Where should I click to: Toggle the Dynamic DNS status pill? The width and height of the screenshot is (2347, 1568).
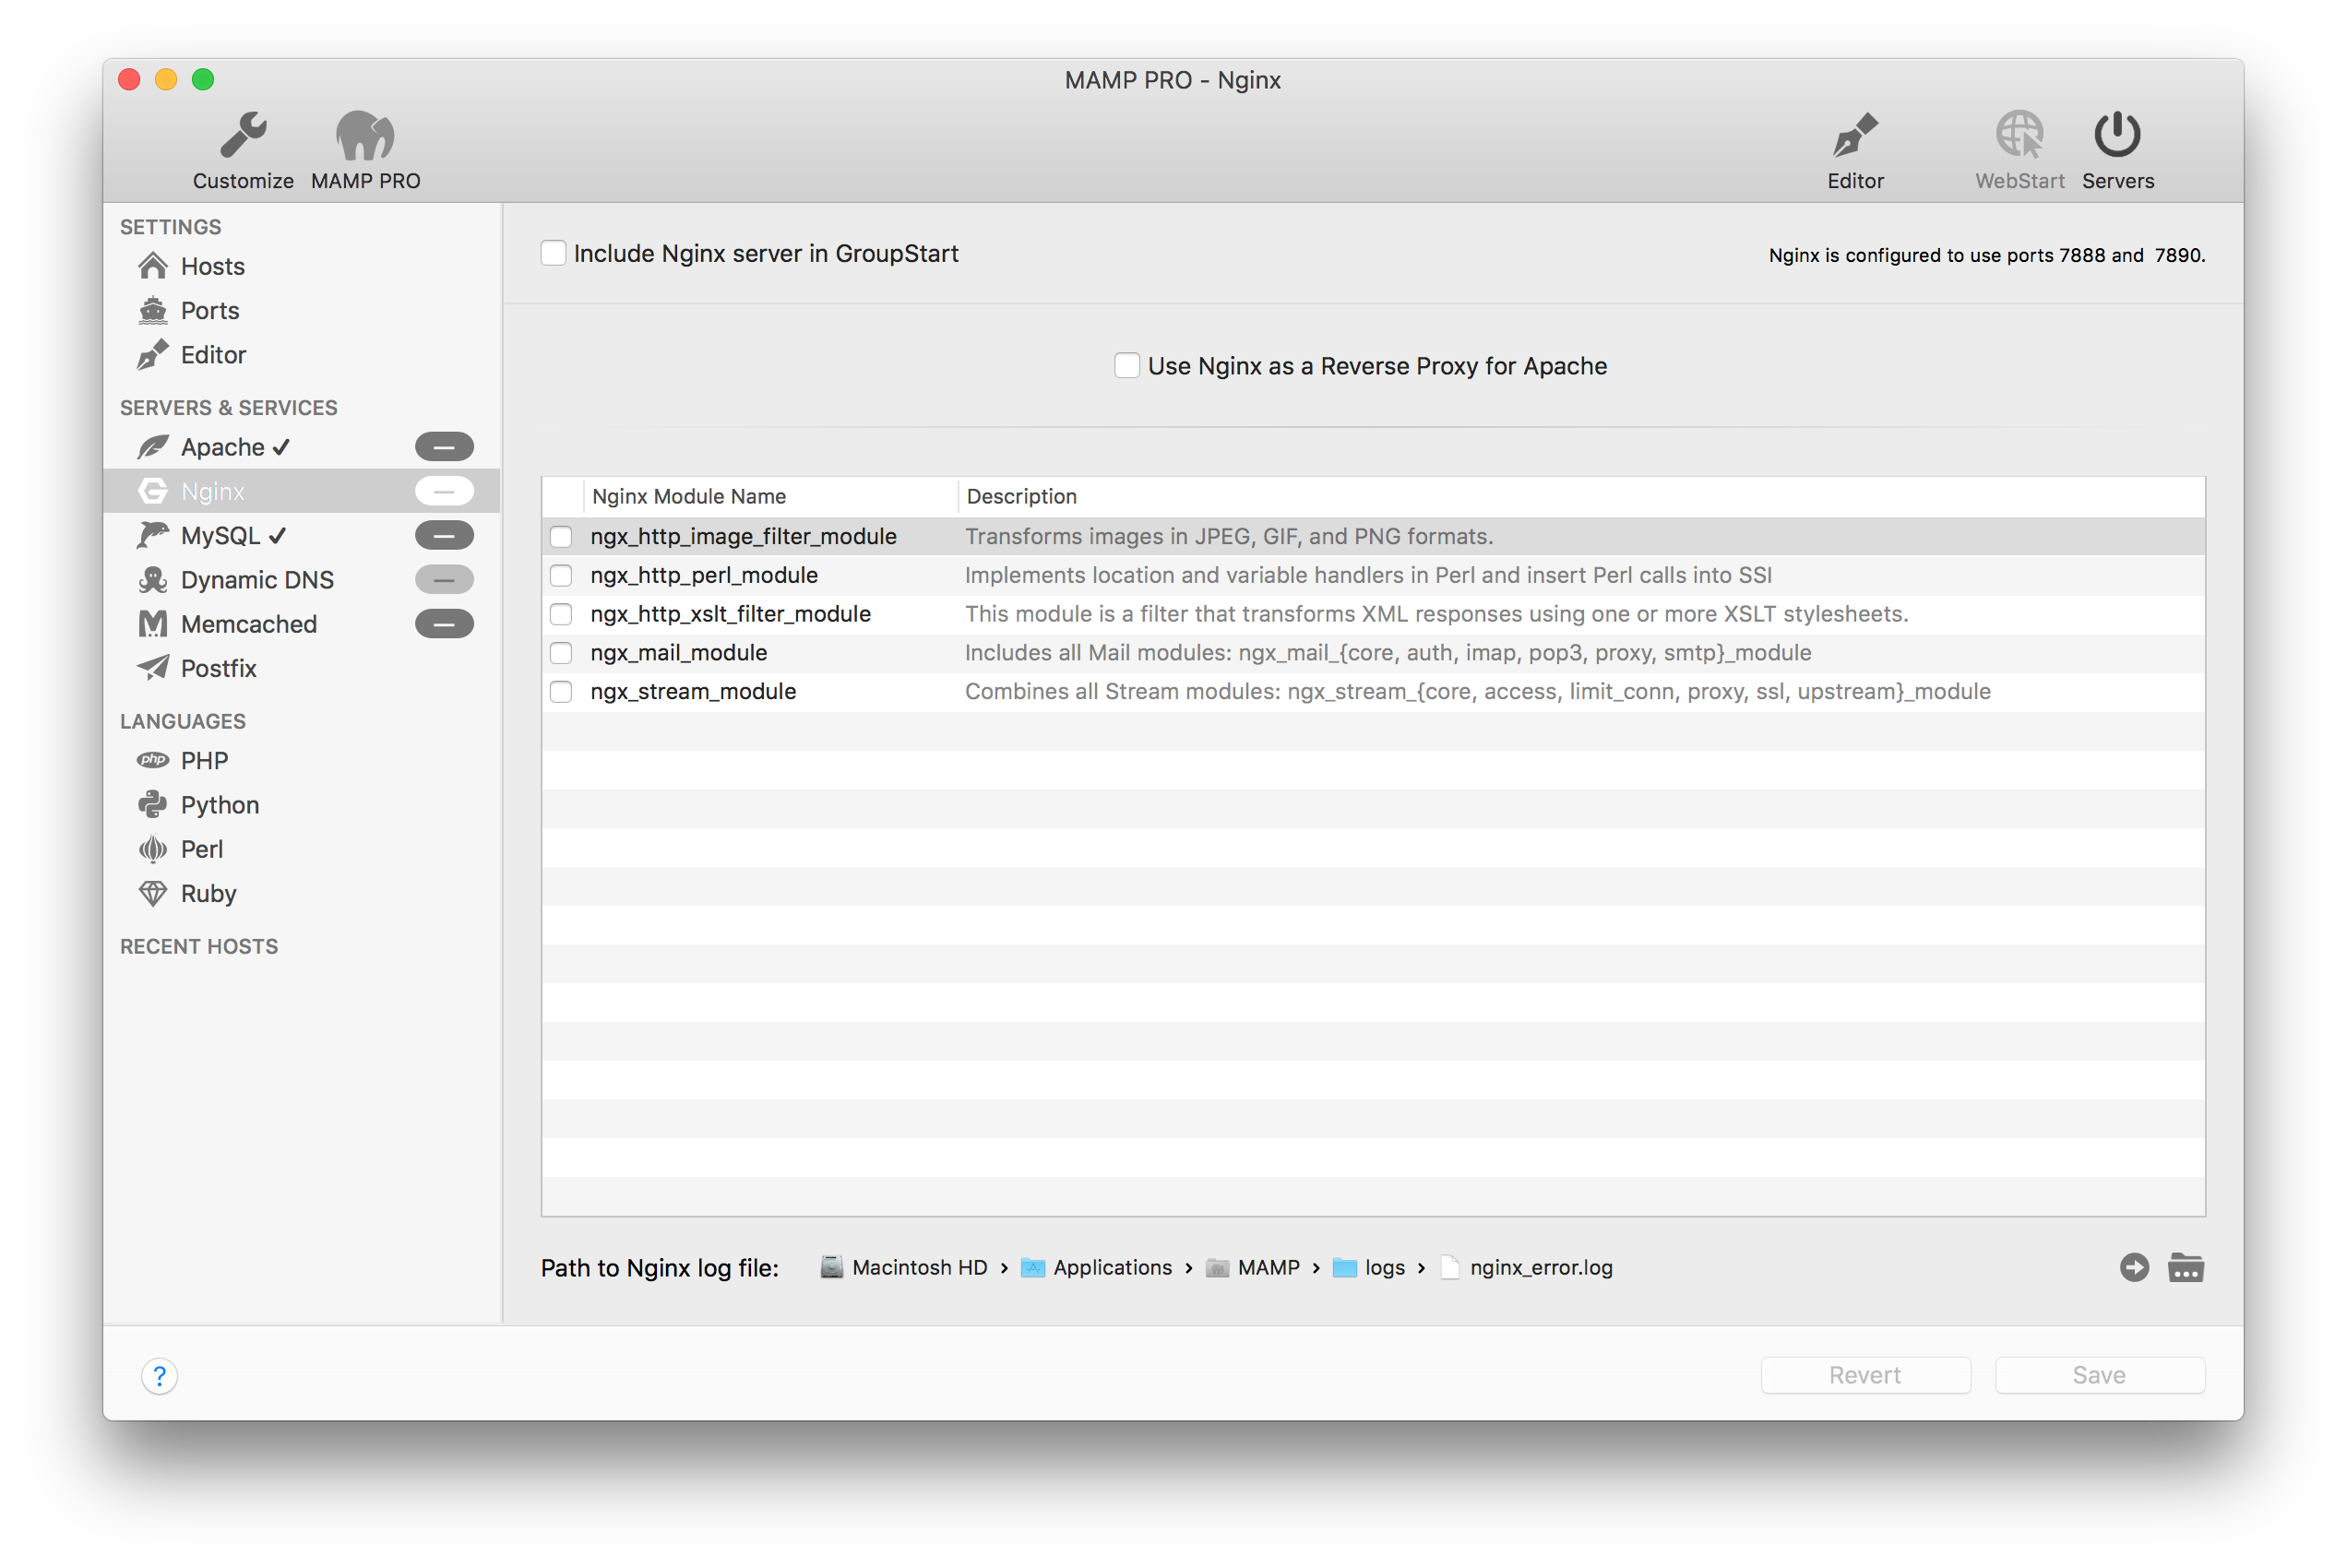[444, 580]
